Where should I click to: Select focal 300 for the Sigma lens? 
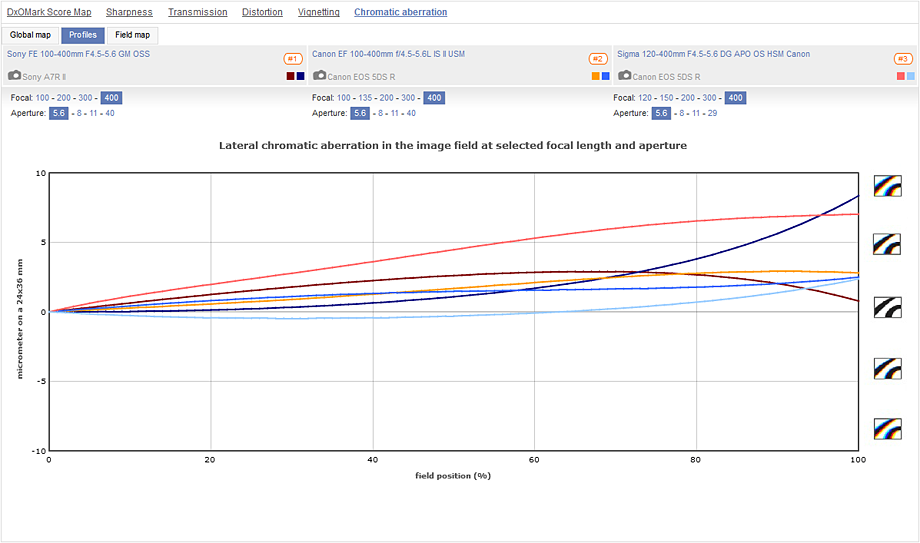[x=710, y=98]
